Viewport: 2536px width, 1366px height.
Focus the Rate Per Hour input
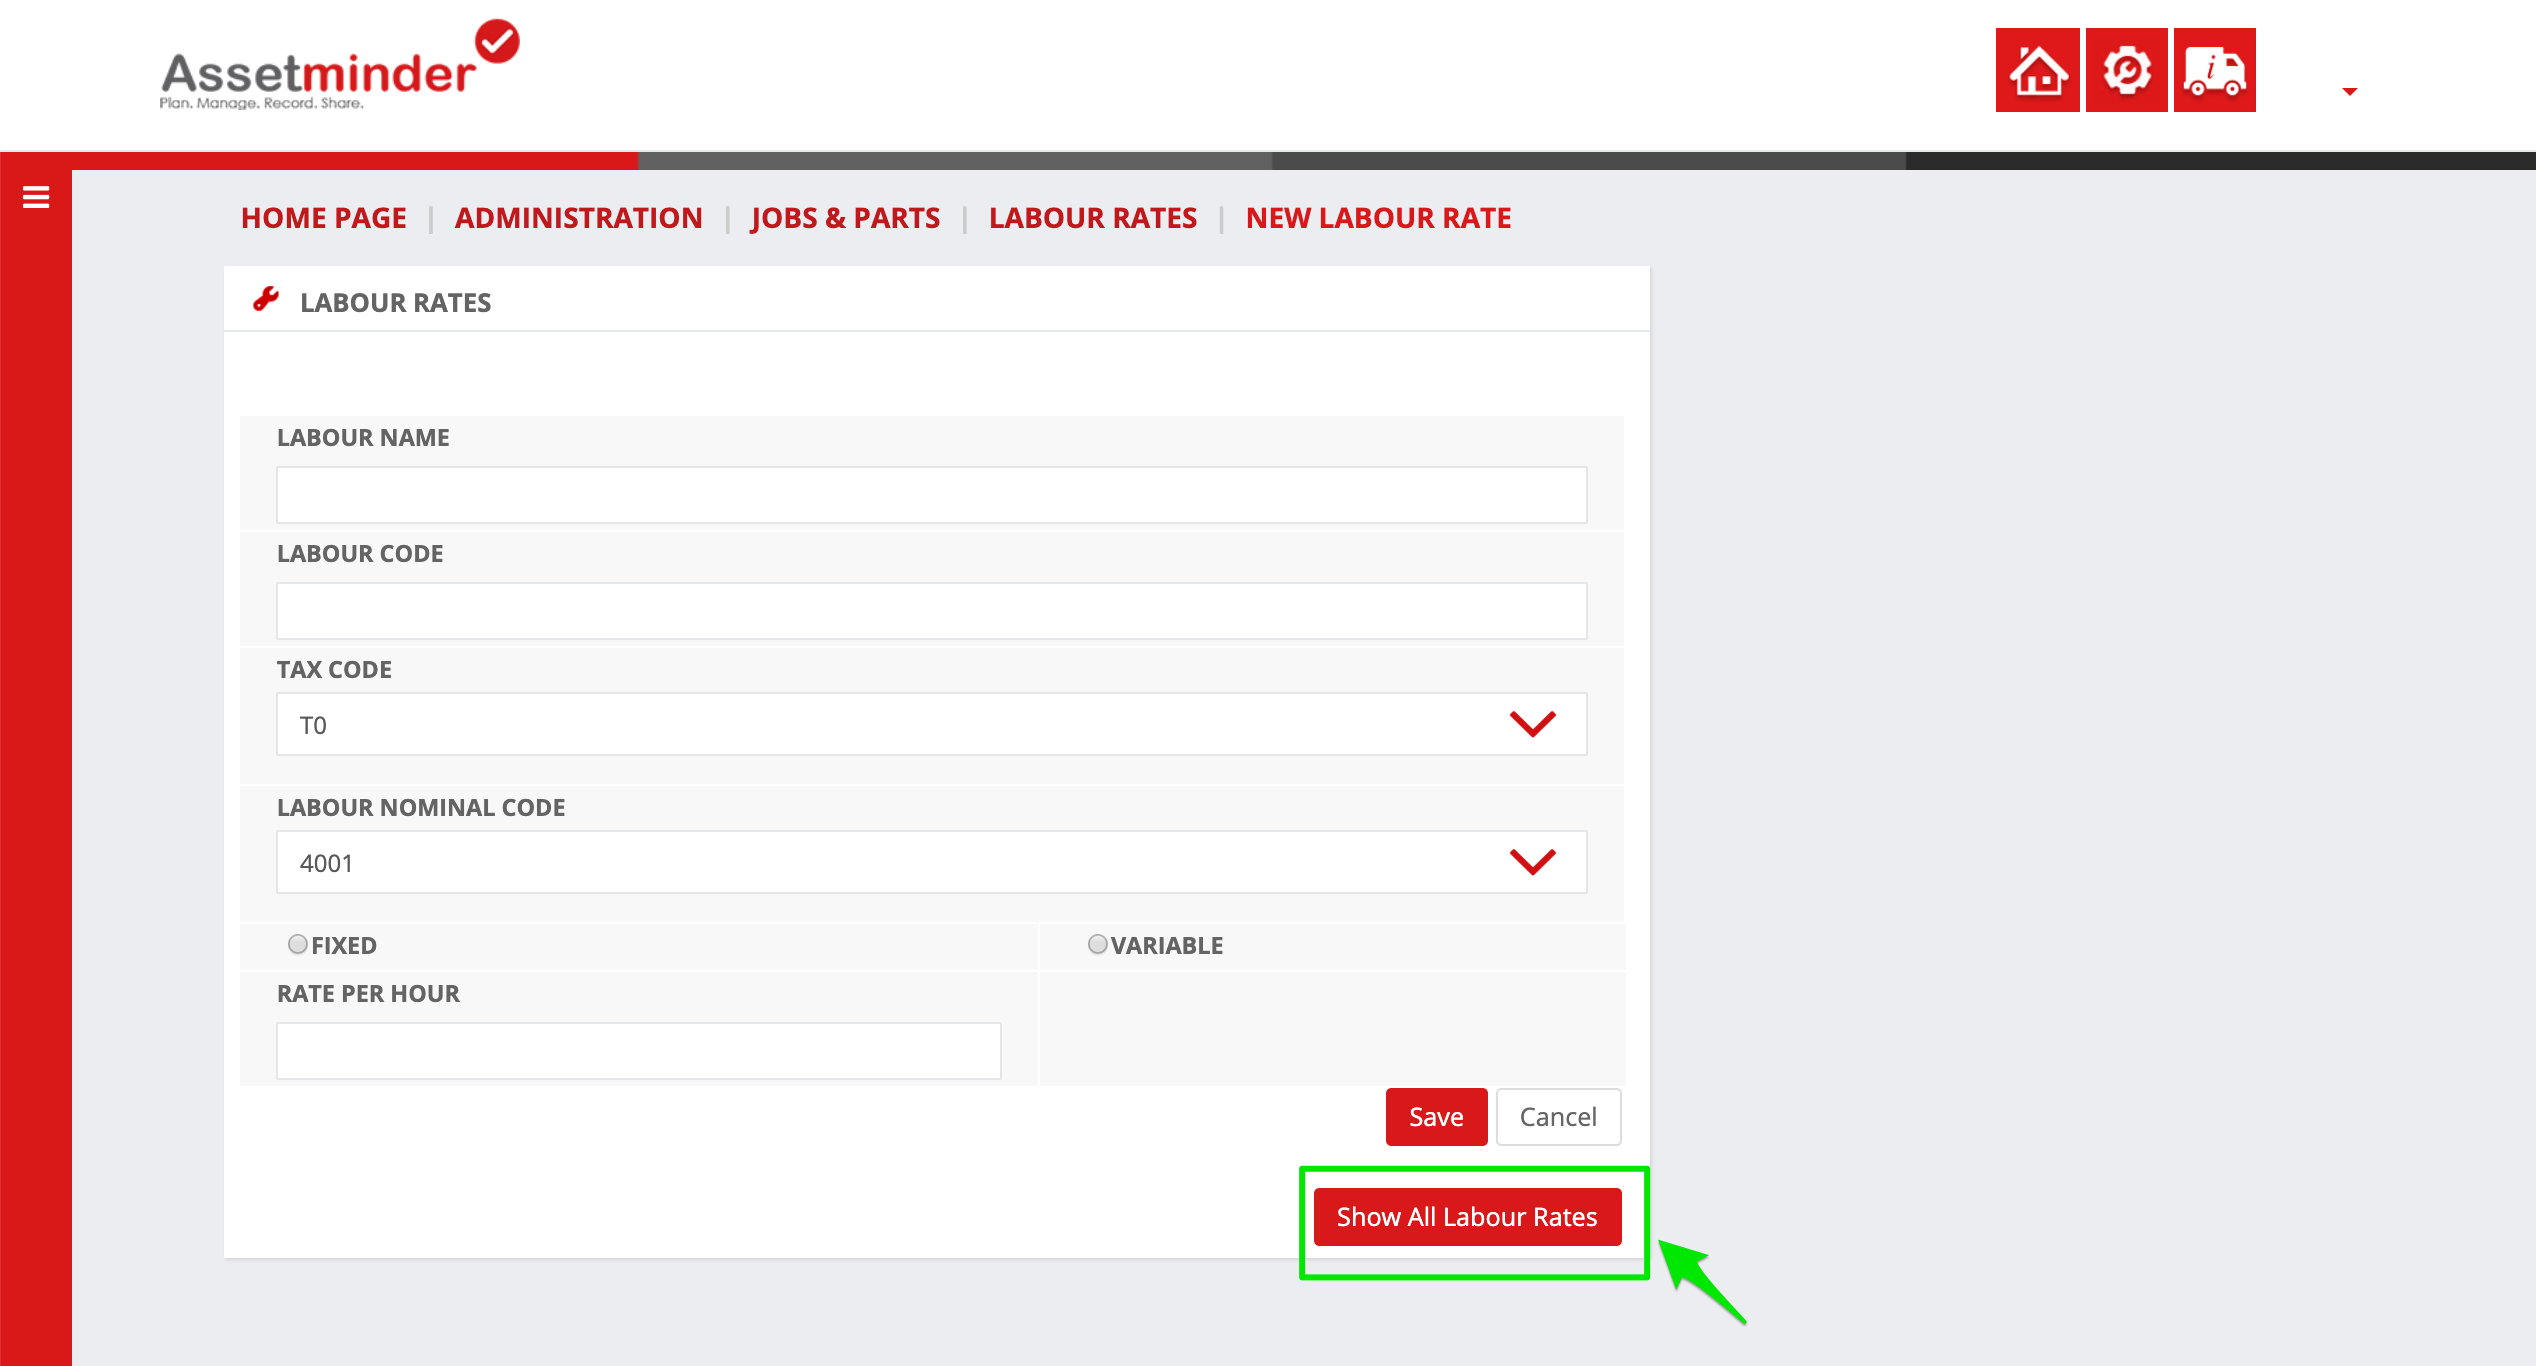click(x=638, y=1051)
